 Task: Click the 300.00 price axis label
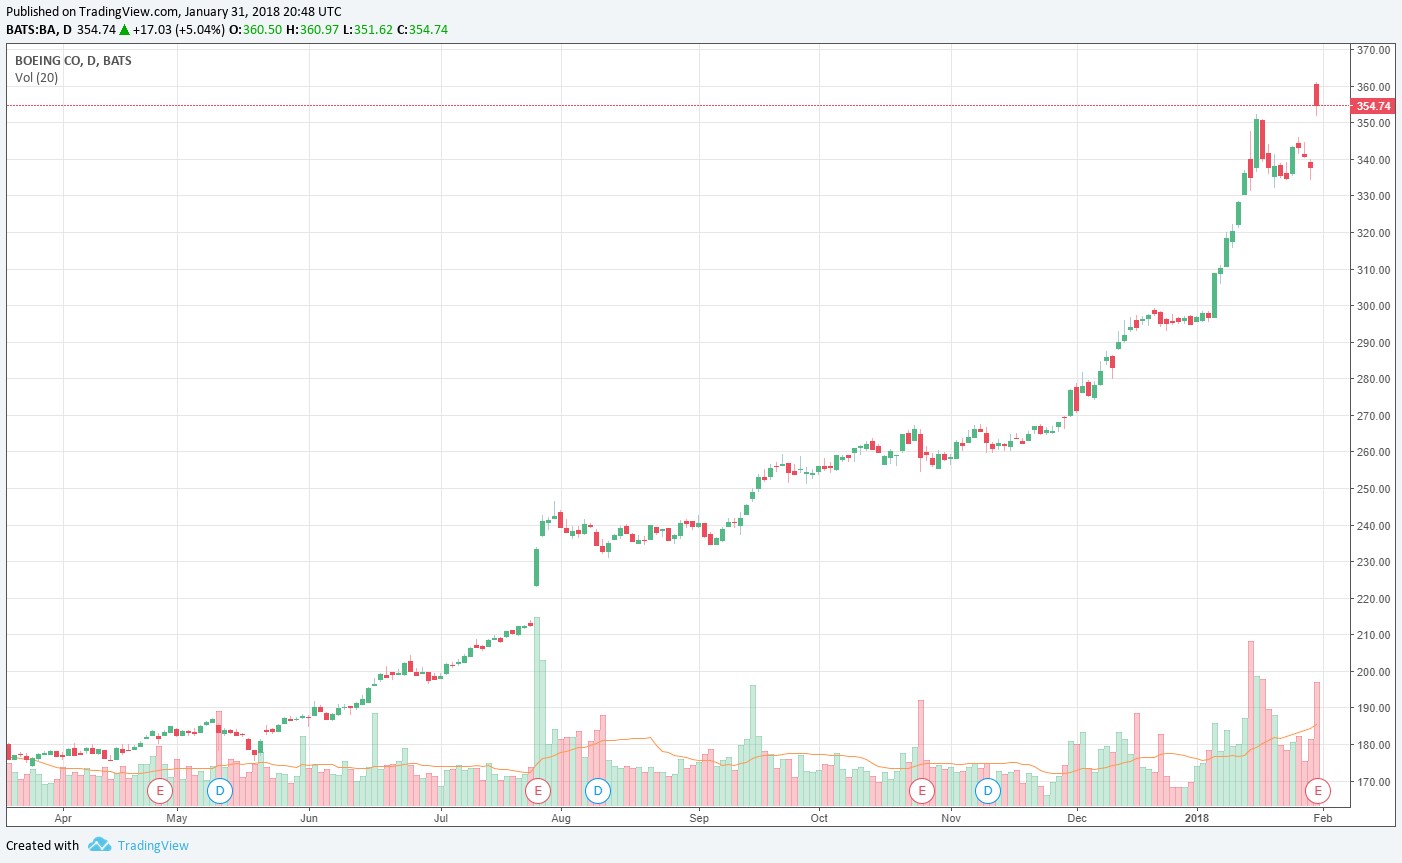[1372, 306]
